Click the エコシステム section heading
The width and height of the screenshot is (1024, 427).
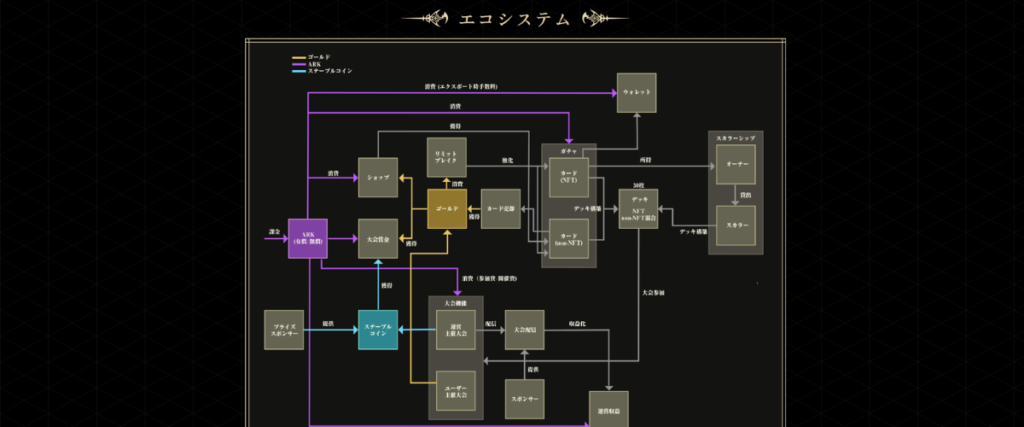click(x=513, y=18)
